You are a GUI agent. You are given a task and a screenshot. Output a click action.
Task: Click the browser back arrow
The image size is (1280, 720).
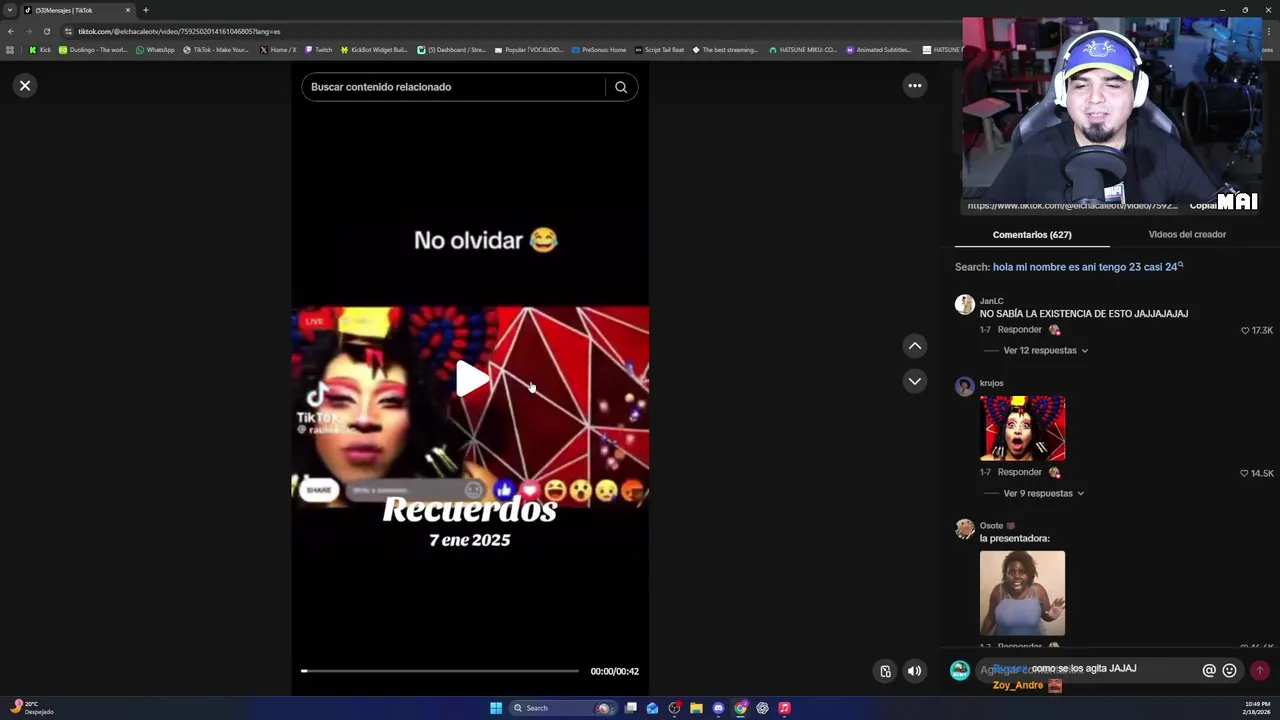click(11, 31)
